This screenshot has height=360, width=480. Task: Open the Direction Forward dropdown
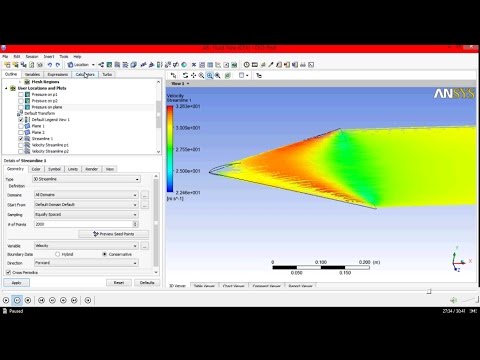click(x=86, y=263)
